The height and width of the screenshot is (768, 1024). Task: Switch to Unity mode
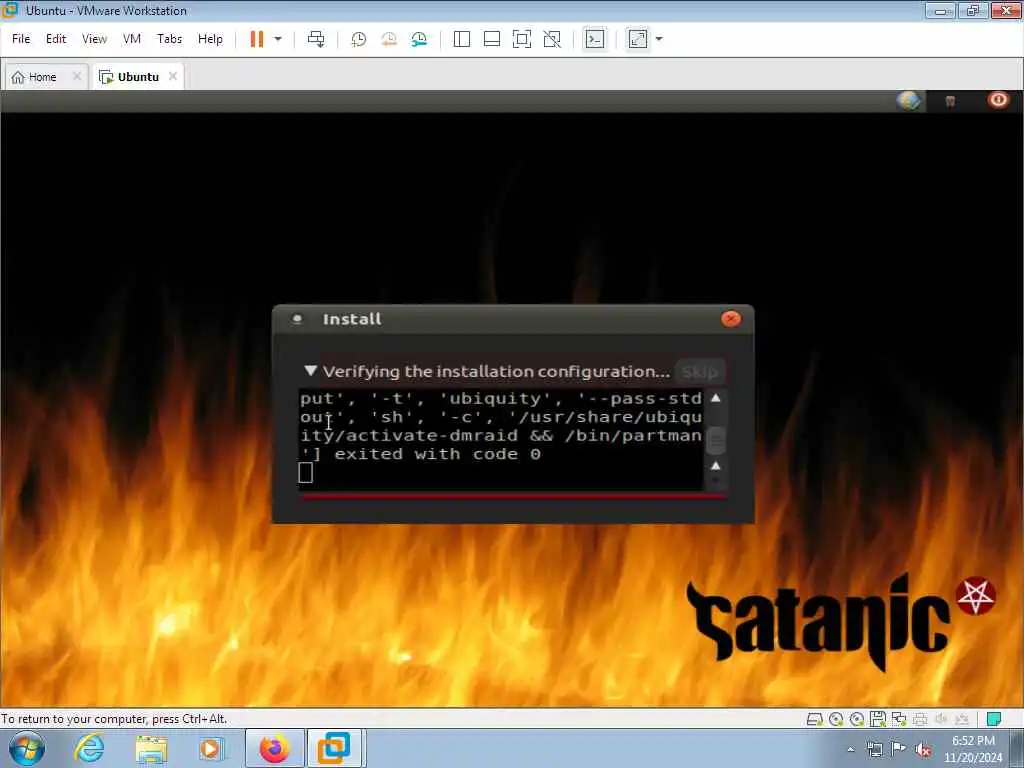[552, 39]
